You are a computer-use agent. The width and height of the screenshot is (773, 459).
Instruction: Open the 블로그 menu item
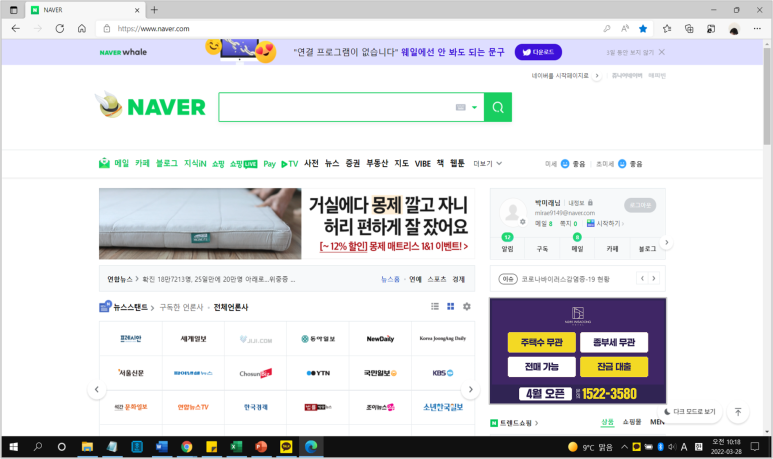click(167, 163)
